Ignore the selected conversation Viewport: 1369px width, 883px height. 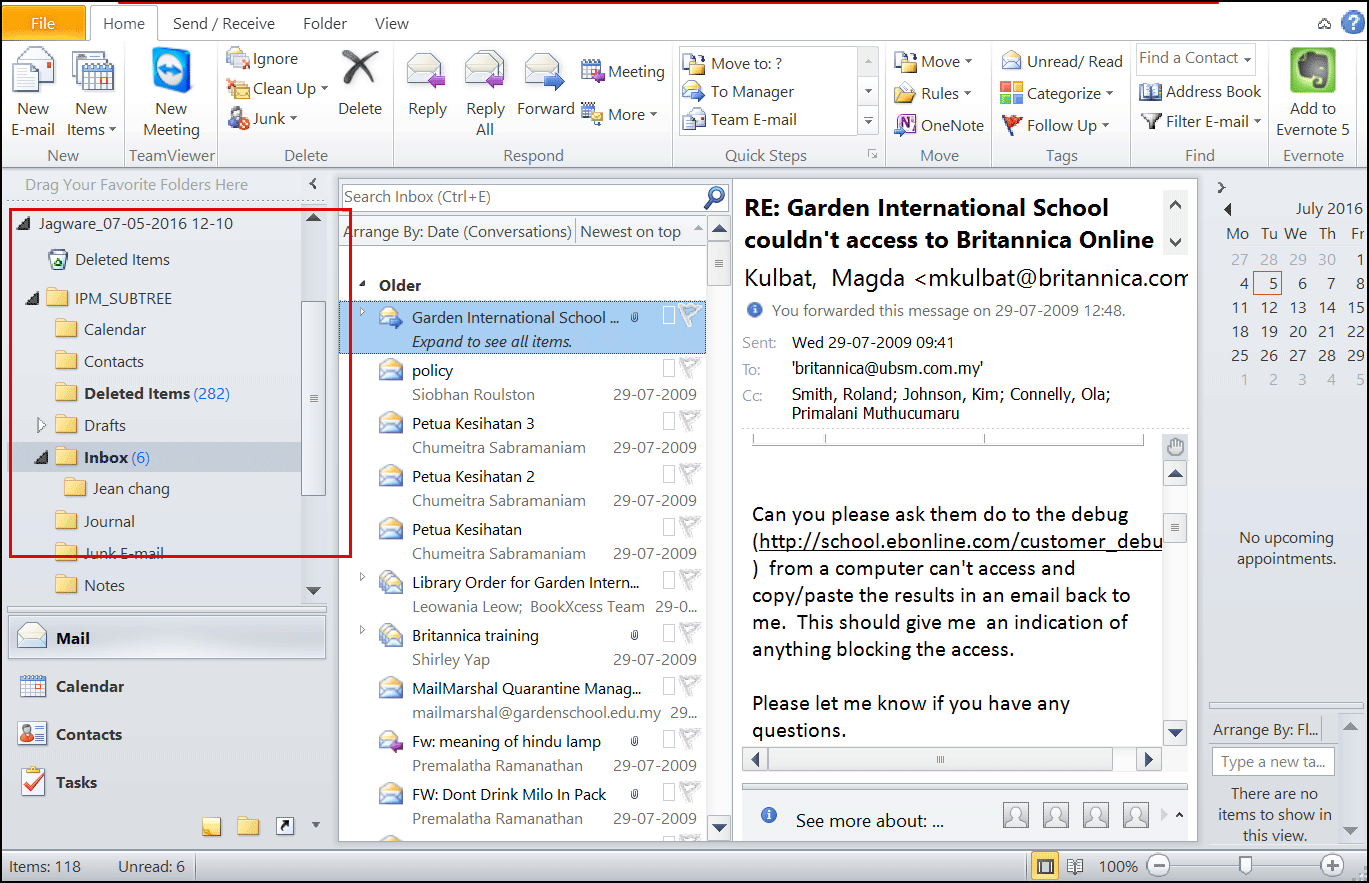(263, 59)
